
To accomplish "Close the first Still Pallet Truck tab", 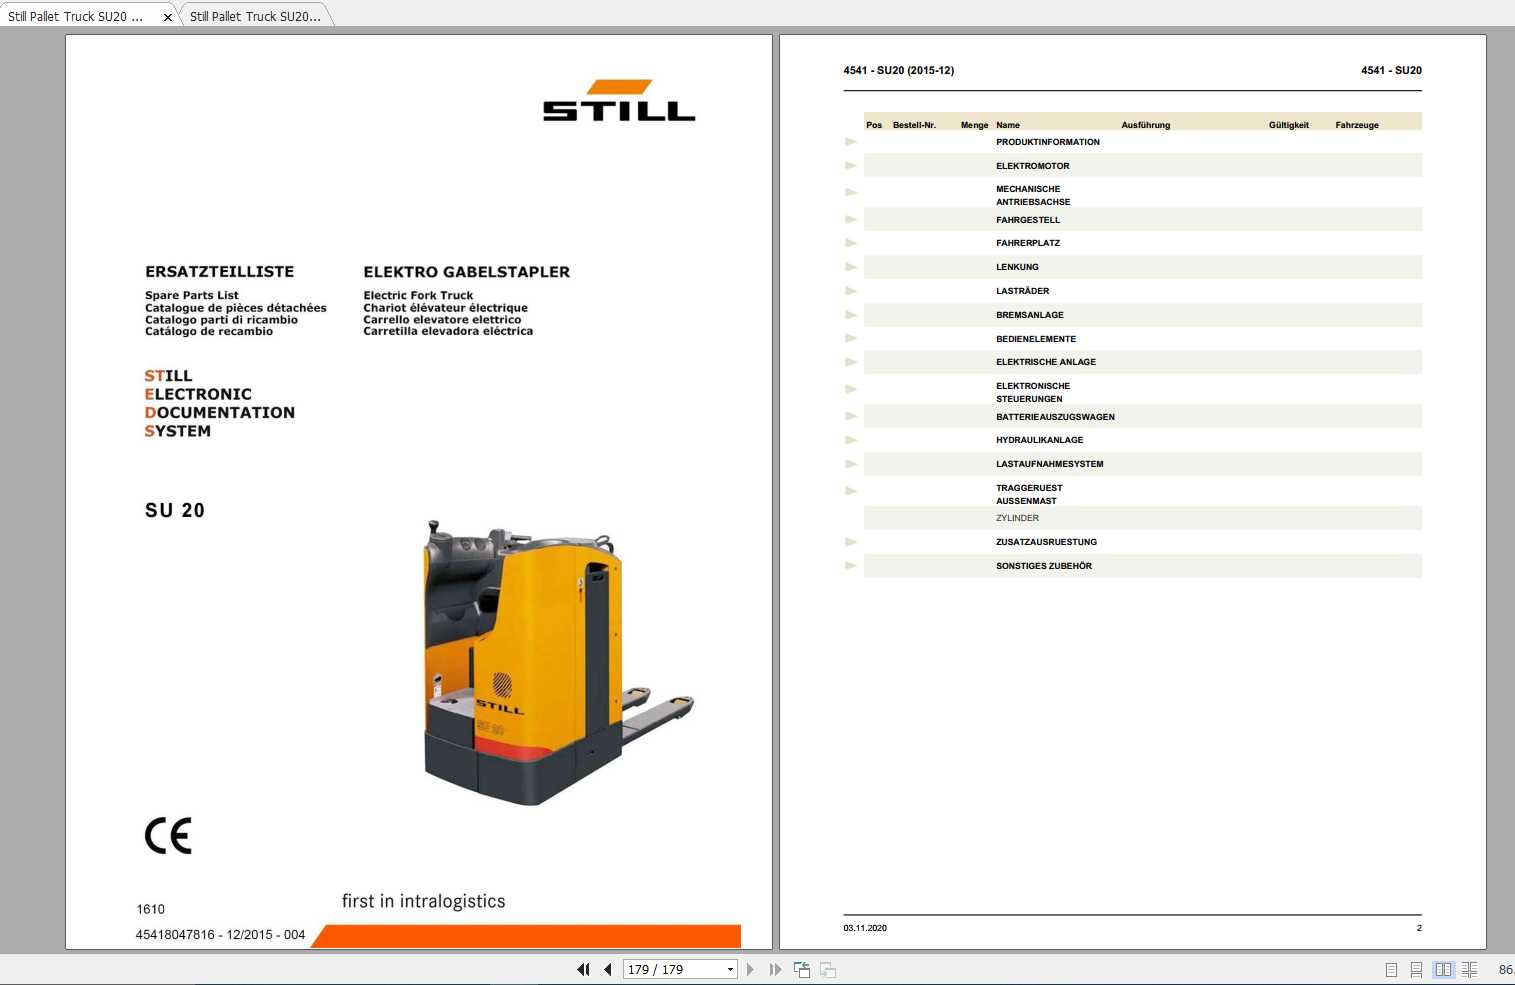I will [167, 17].
